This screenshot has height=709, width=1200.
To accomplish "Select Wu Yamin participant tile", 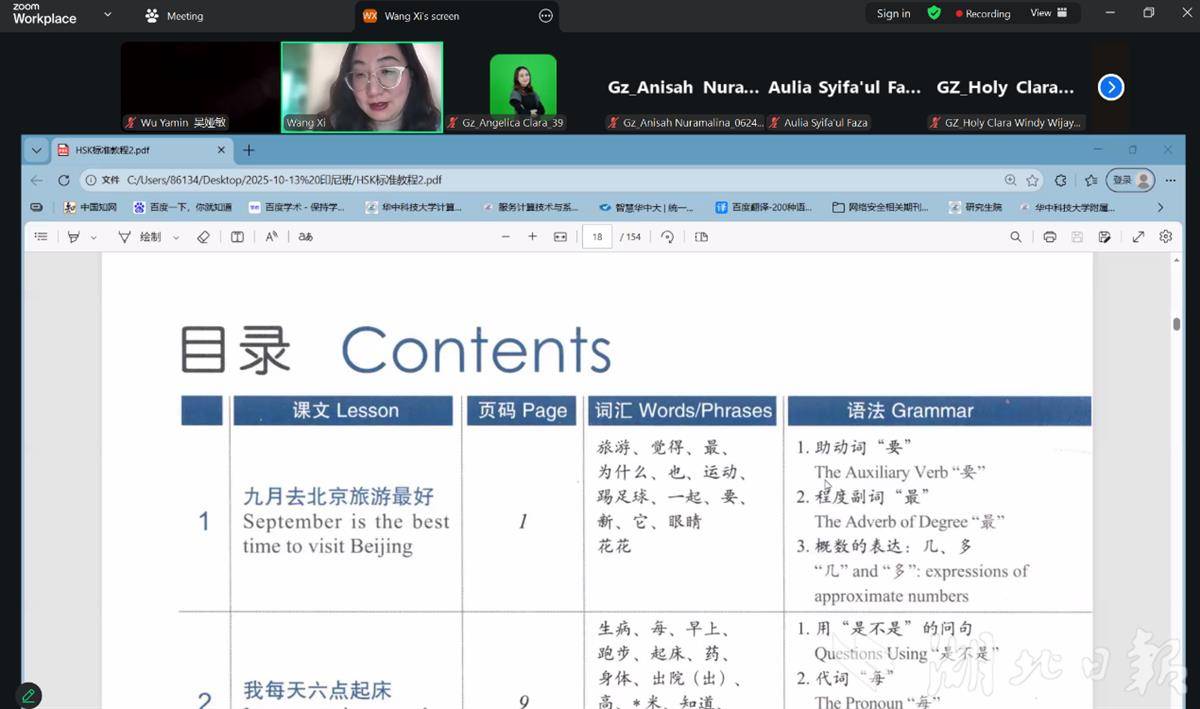I will (200, 87).
